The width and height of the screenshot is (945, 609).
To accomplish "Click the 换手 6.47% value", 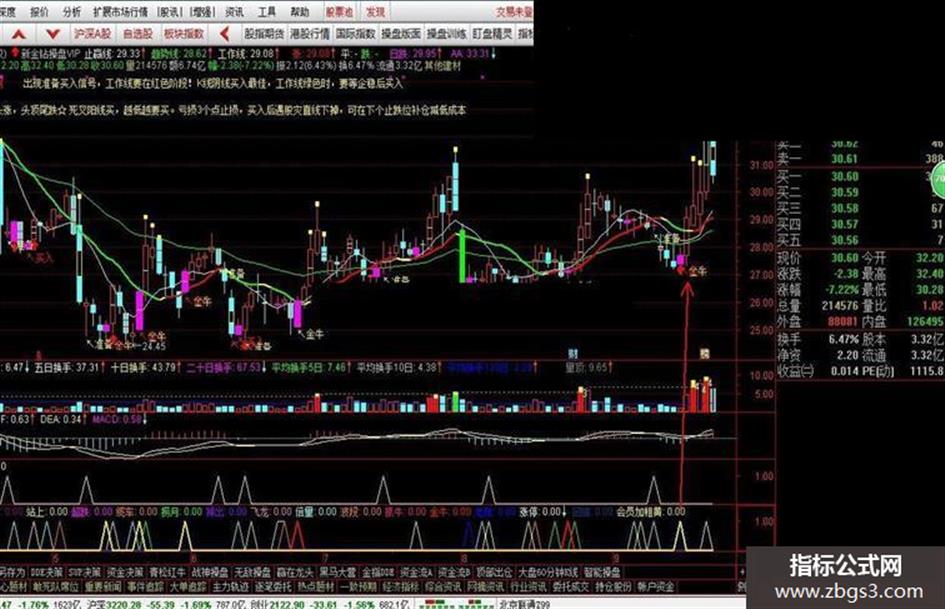I will point(843,339).
